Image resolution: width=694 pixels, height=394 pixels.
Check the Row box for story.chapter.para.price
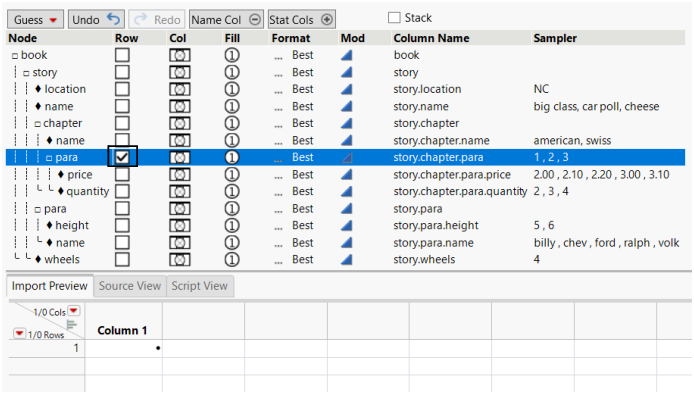(x=122, y=174)
